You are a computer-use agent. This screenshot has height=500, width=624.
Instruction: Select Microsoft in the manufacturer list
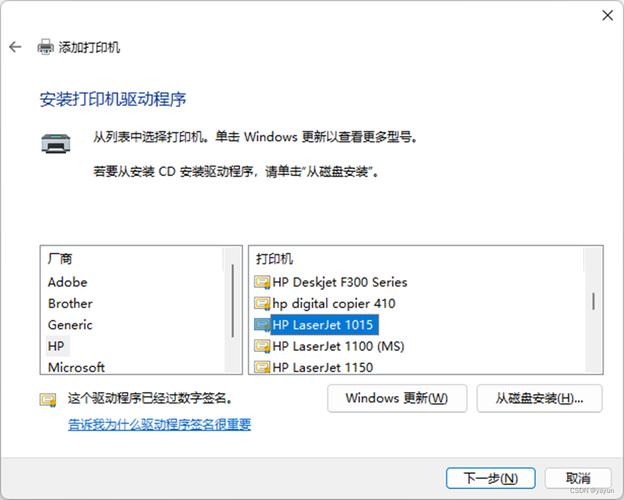coord(76,367)
